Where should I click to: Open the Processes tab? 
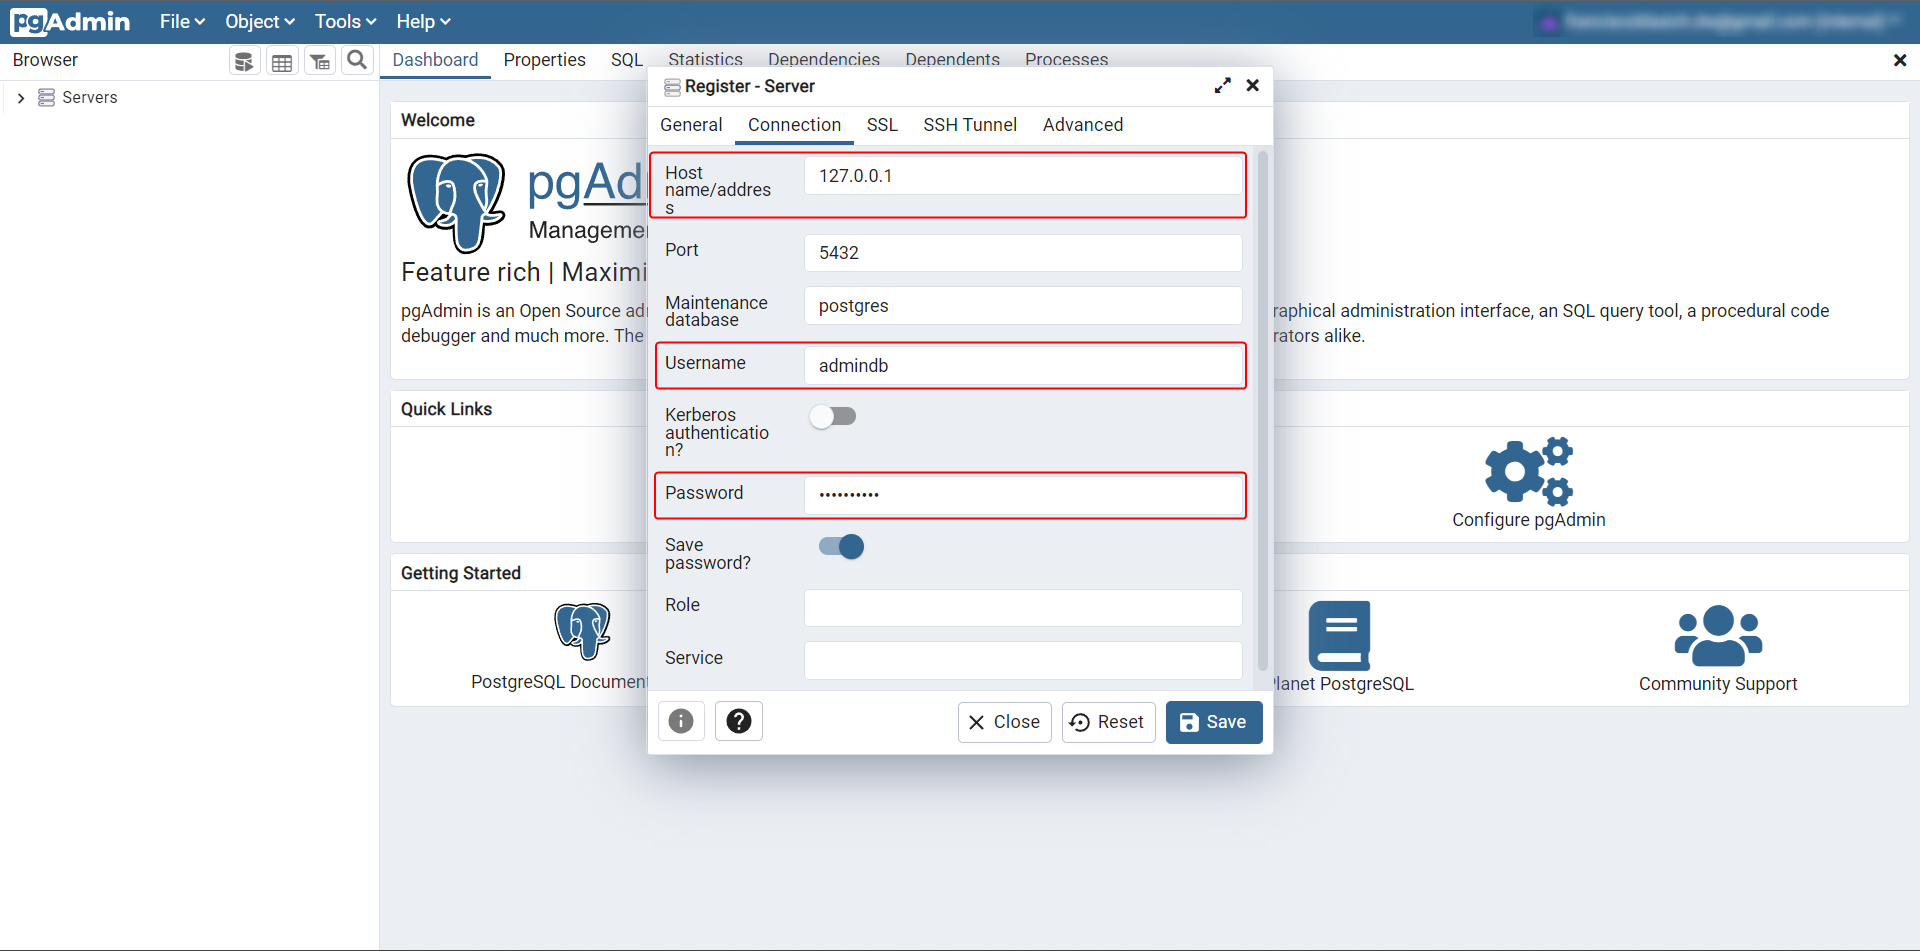pos(1066,59)
